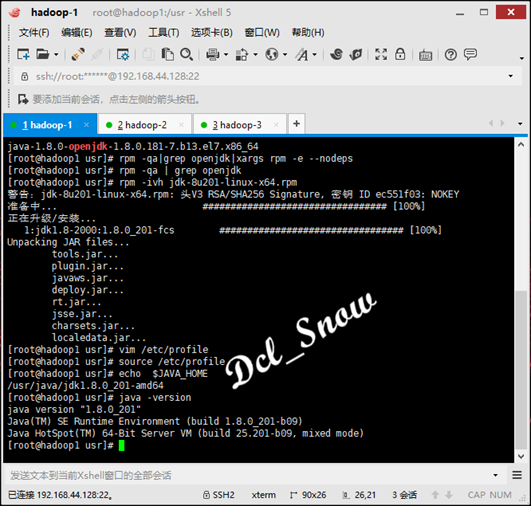Screen dimensions: 531x506
Task: Open the 查看(V) menu
Action: [x=120, y=33]
